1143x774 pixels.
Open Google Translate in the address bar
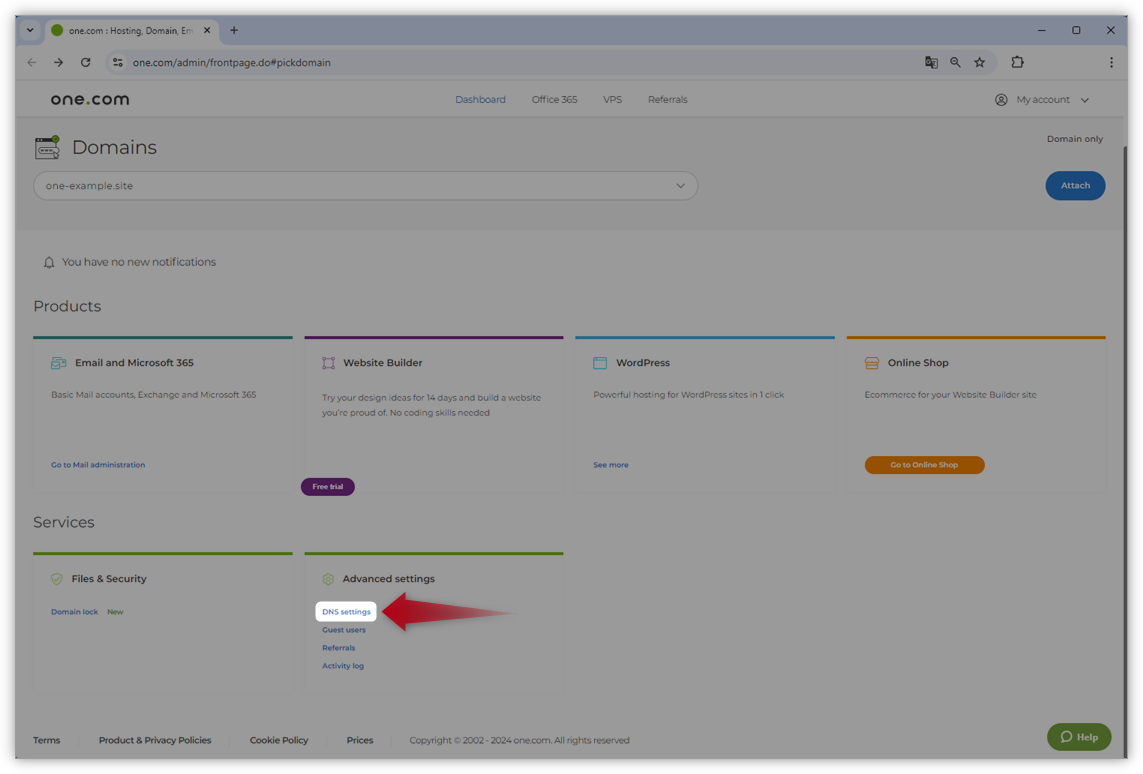point(931,62)
